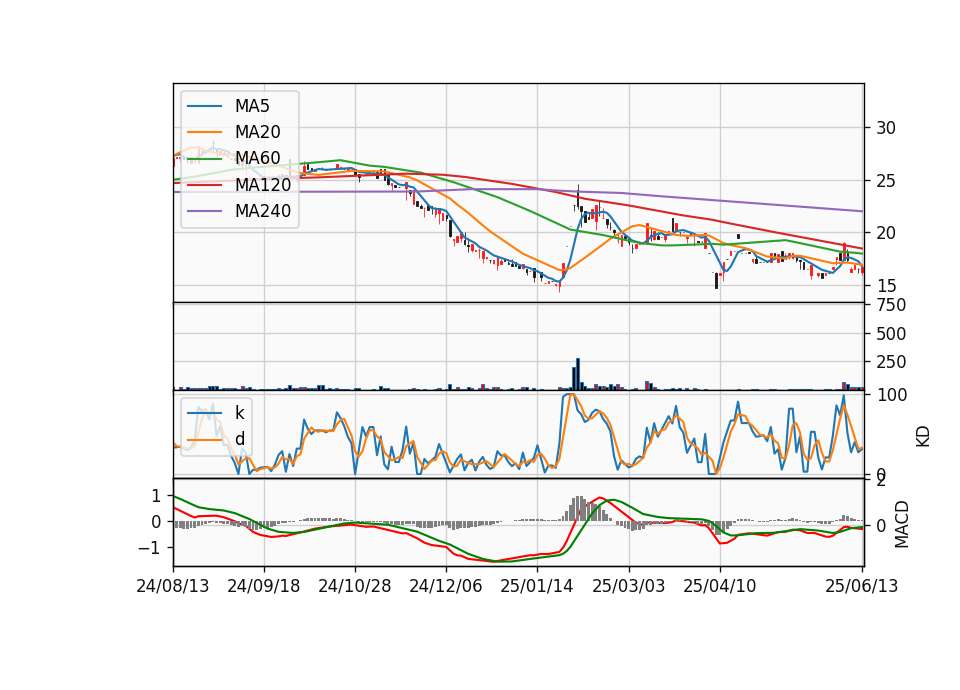Click the 25/04/10 date axis label
The image size is (960, 690).
pyautogui.click(x=719, y=586)
